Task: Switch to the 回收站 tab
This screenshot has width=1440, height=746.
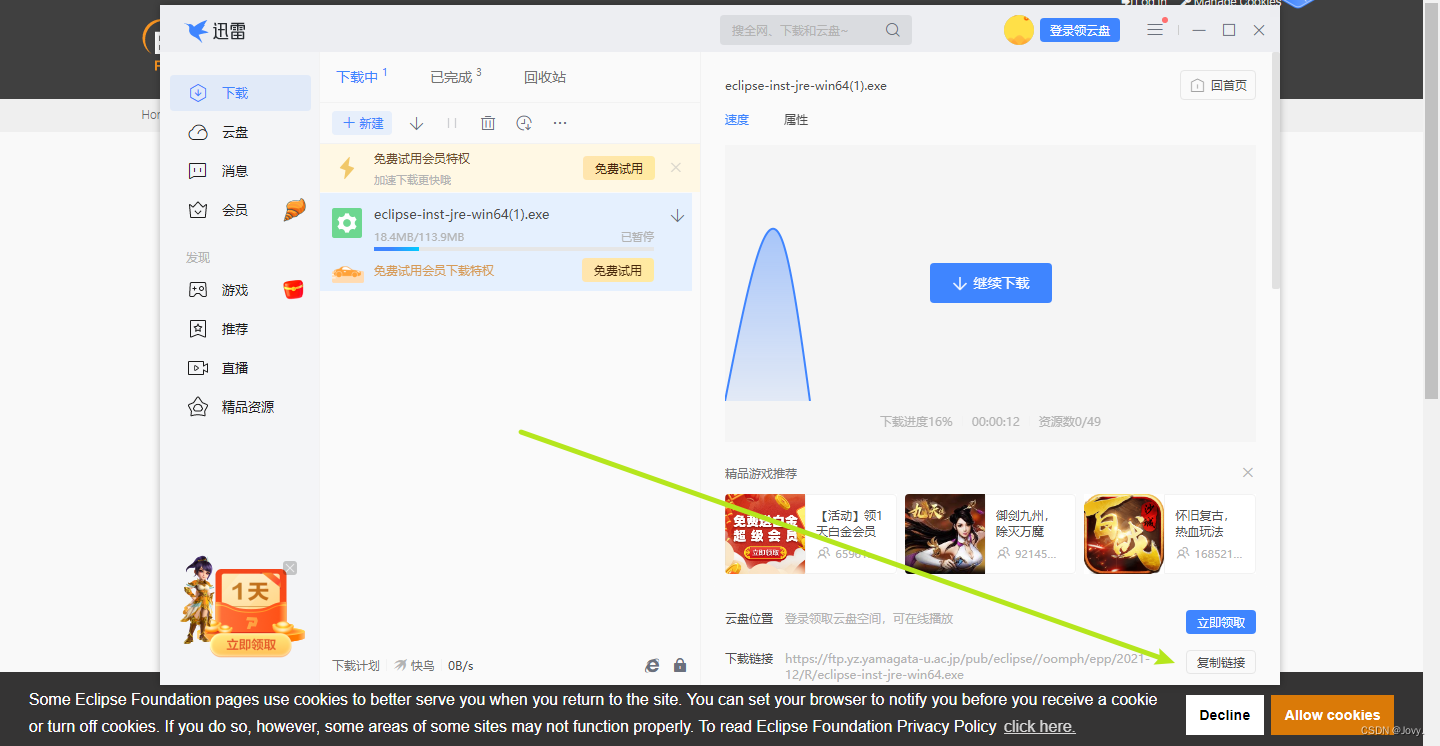Action: [x=545, y=77]
